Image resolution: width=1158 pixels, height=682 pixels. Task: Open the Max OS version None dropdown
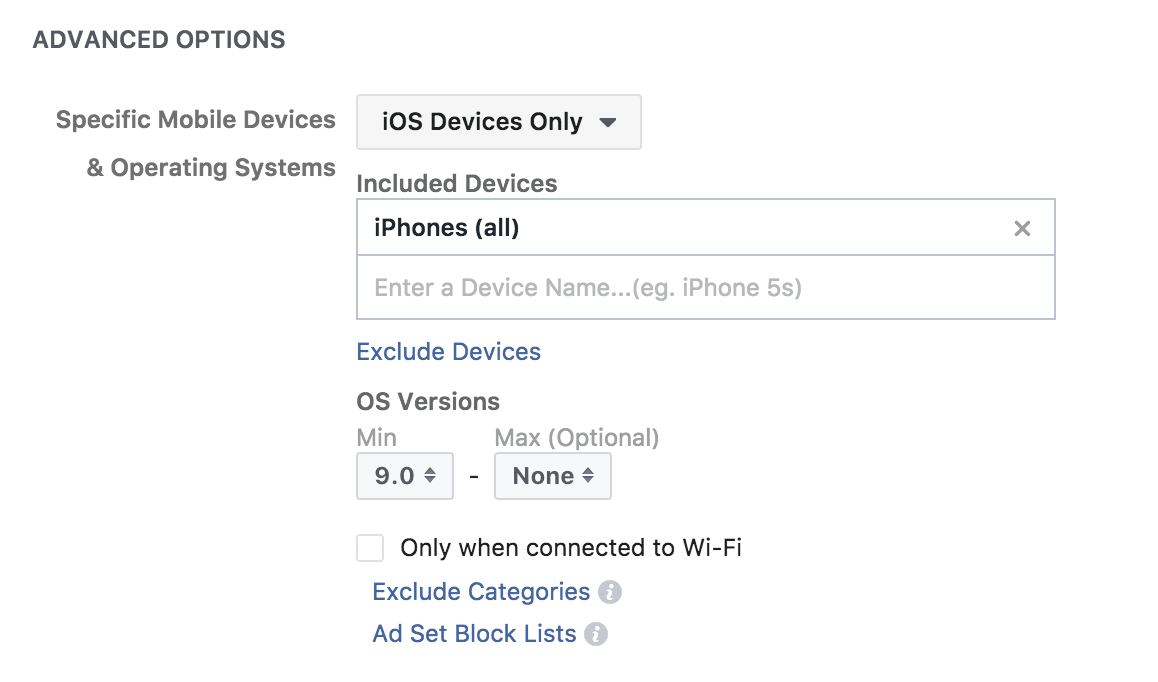(552, 476)
